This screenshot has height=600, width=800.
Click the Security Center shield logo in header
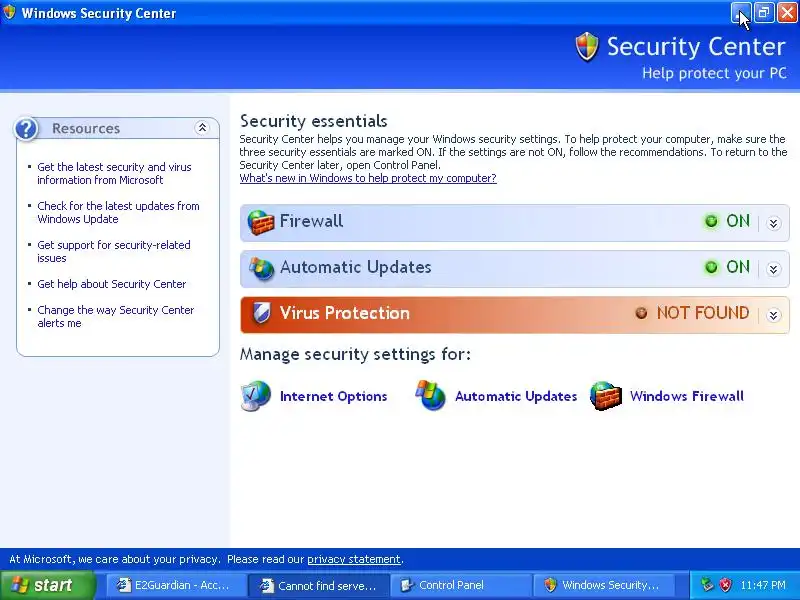[587, 46]
